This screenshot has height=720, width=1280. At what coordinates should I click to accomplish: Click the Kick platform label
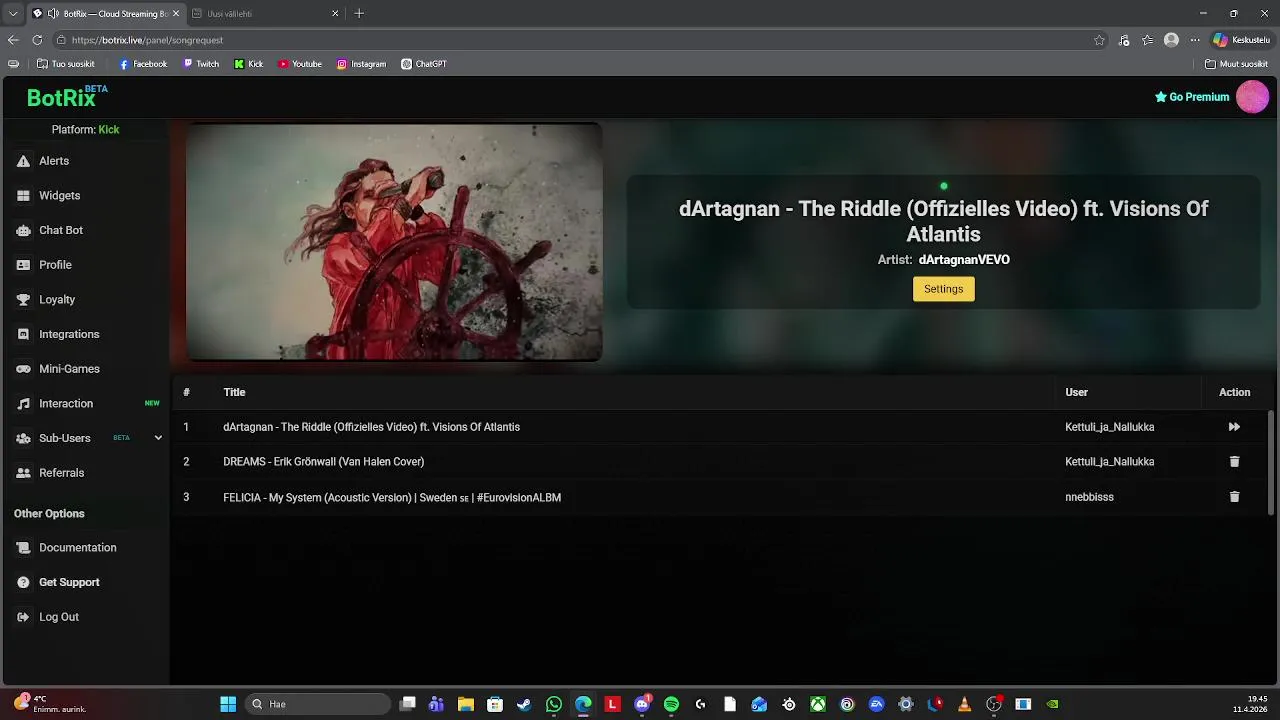pos(109,130)
